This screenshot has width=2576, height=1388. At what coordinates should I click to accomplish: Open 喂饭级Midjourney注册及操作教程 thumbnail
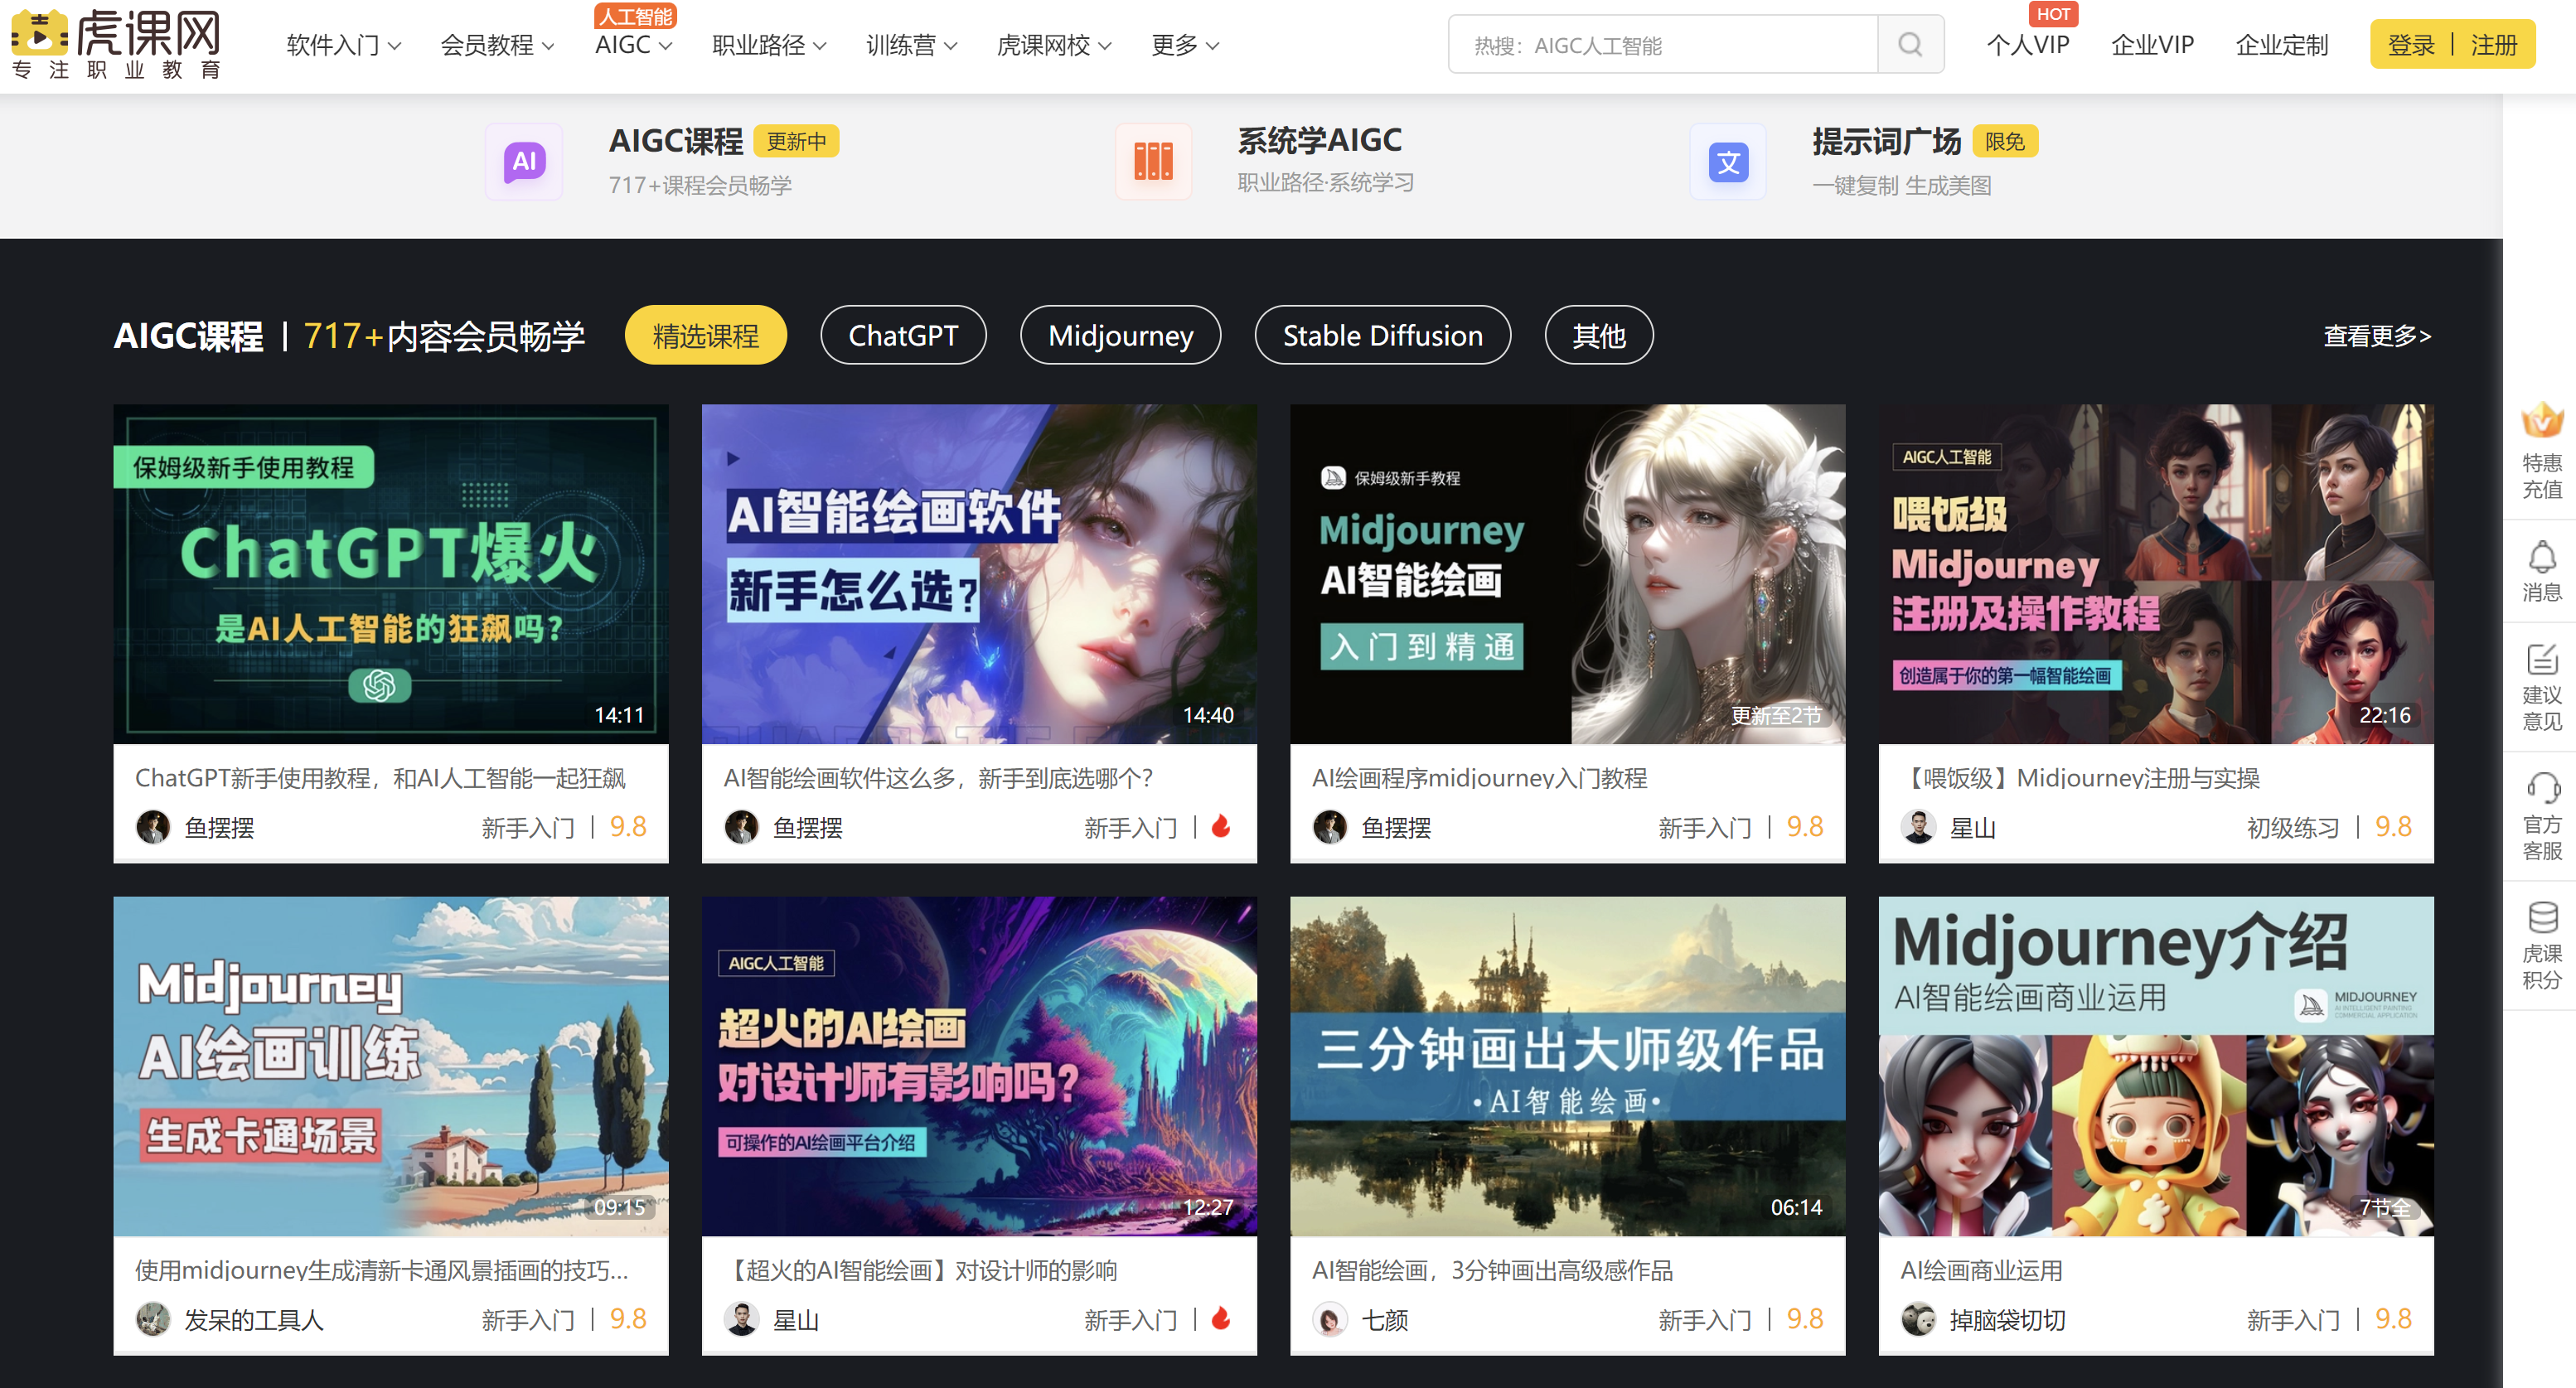tap(2156, 573)
